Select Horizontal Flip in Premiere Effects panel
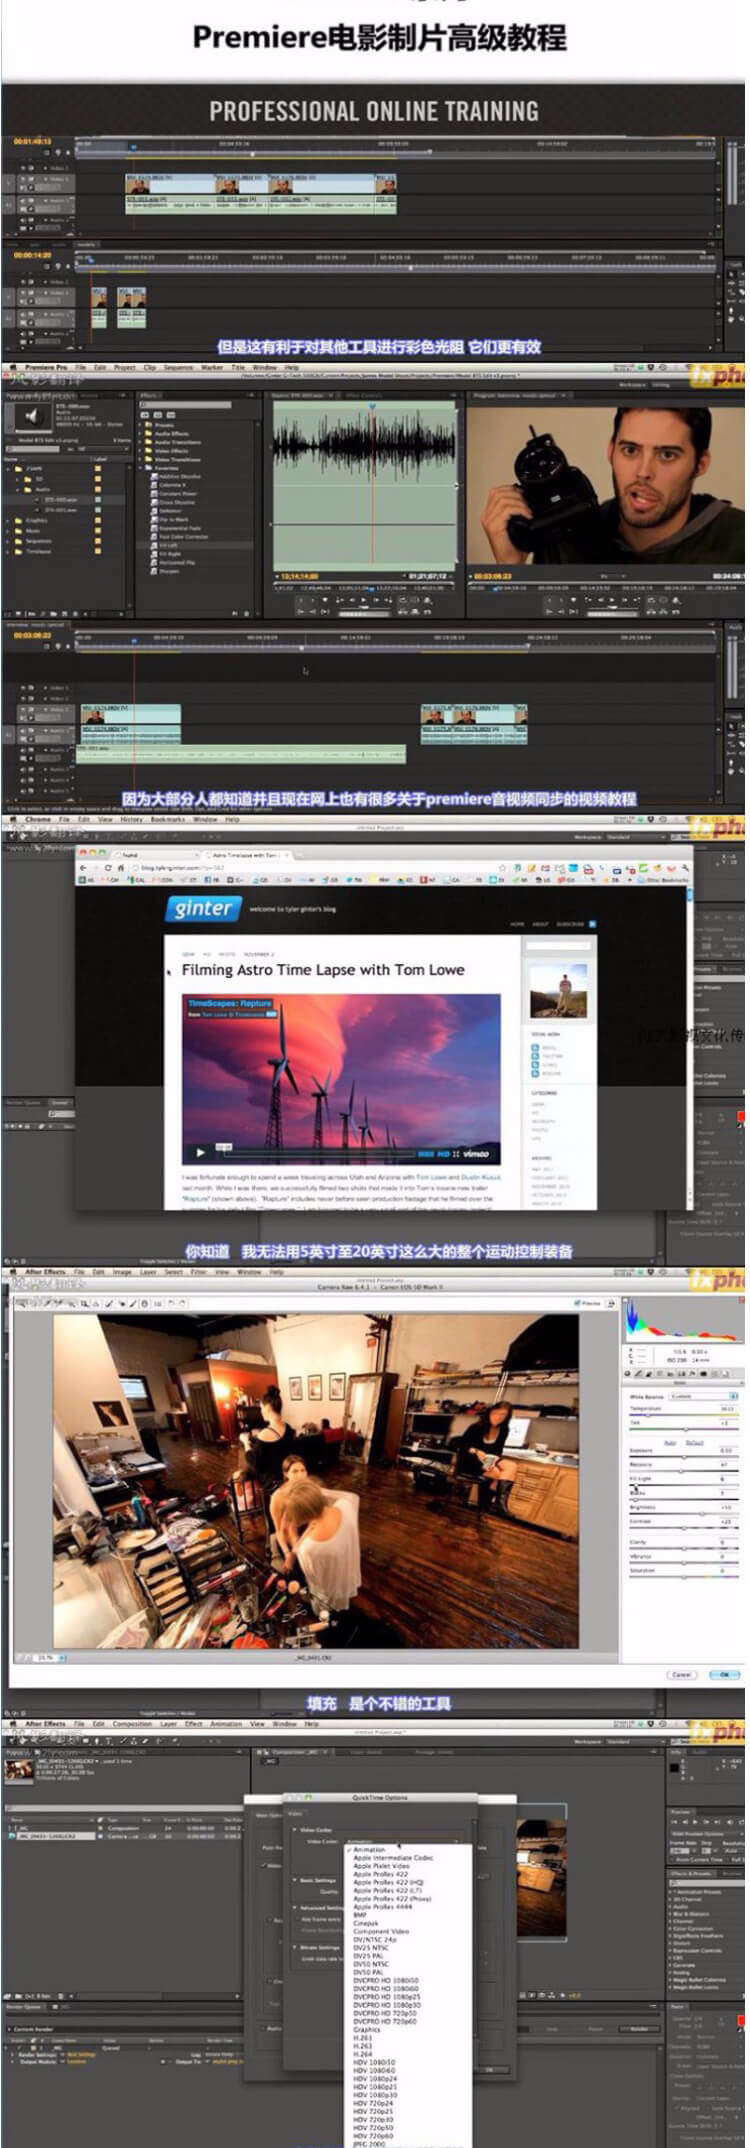The image size is (750, 2148). (x=176, y=563)
